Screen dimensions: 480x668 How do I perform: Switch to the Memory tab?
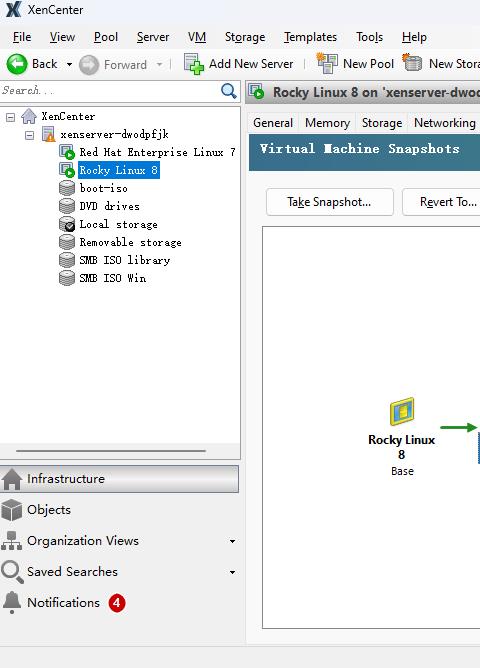click(x=328, y=123)
